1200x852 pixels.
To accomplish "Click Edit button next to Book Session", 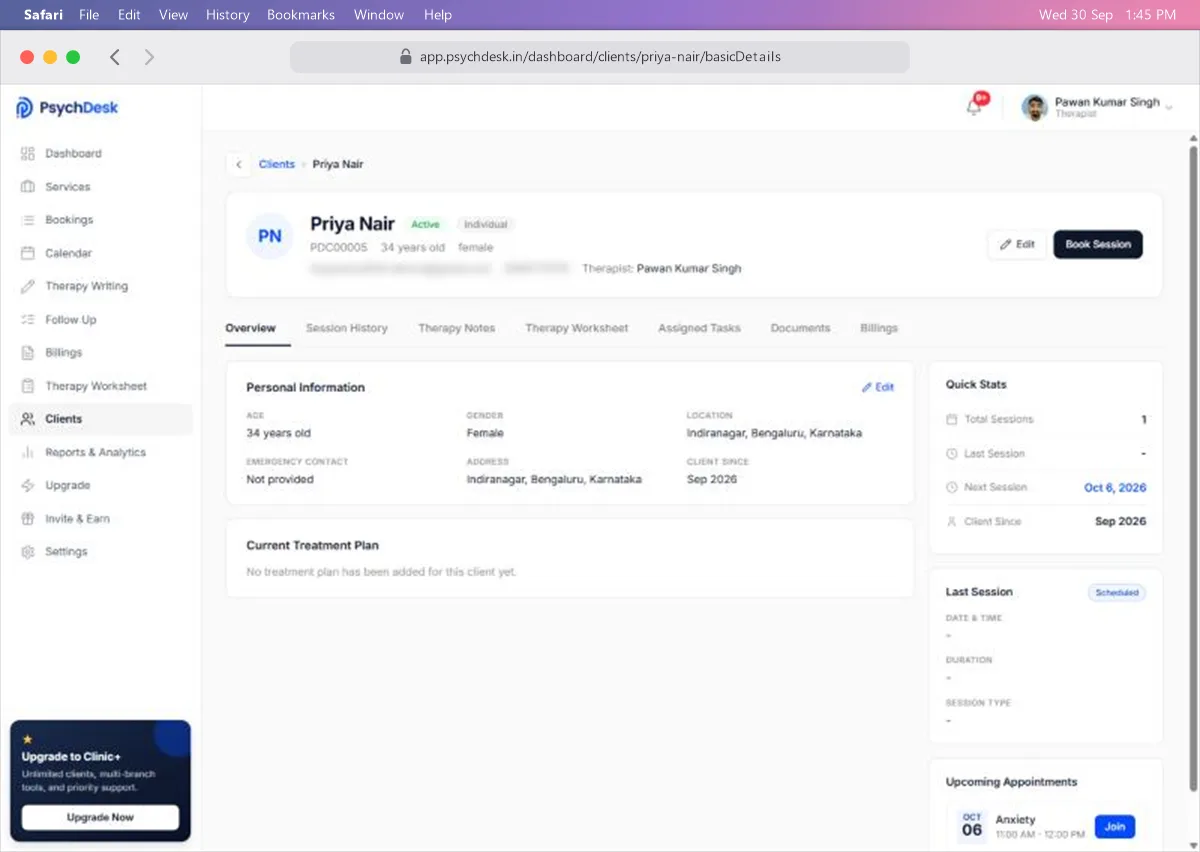I will [1018, 244].
